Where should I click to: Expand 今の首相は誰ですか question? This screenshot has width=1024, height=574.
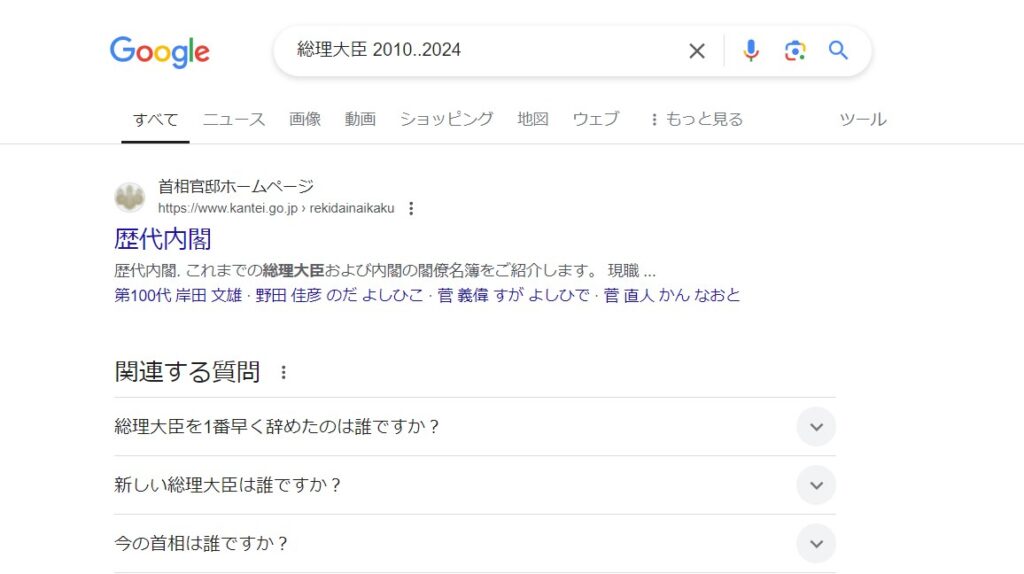(816, 544)
